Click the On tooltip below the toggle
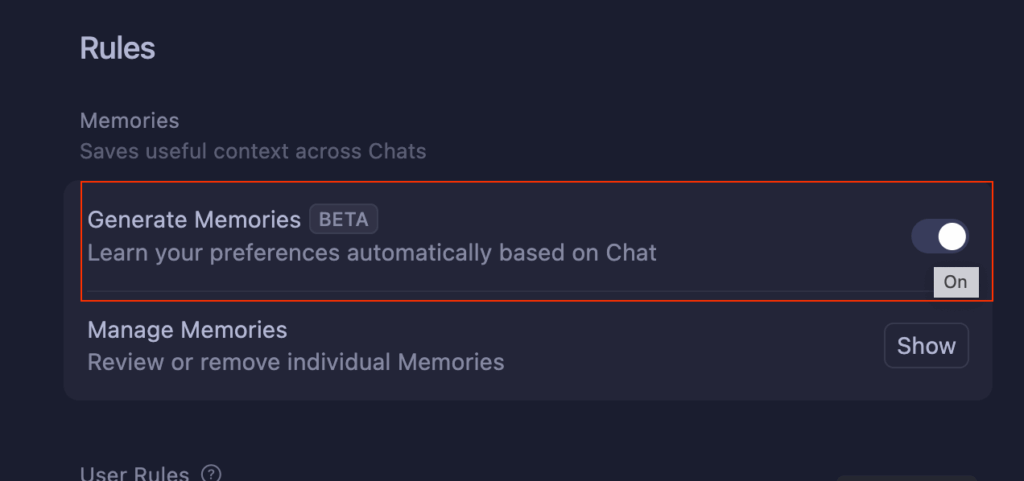 click(955, 282)
